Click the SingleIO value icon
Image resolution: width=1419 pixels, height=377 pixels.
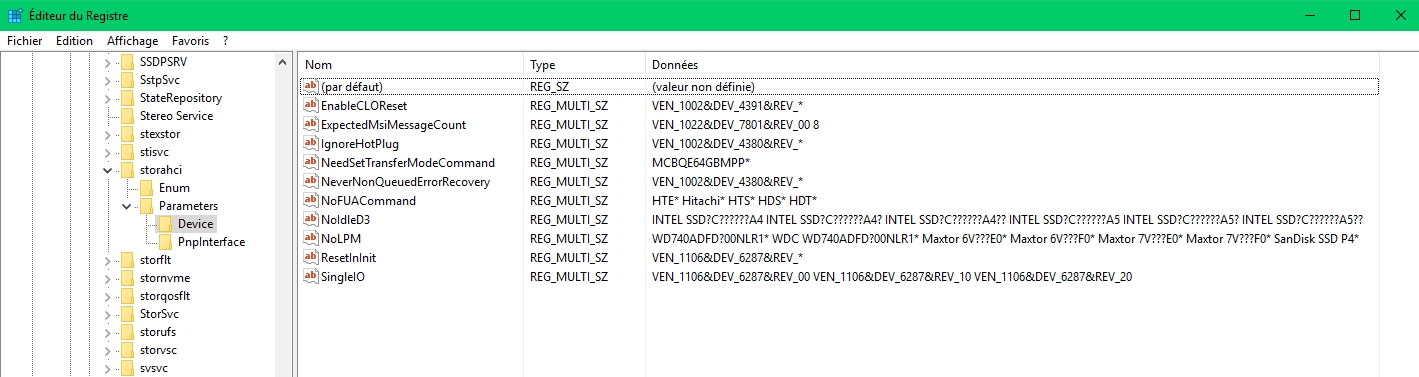[311, 277]
